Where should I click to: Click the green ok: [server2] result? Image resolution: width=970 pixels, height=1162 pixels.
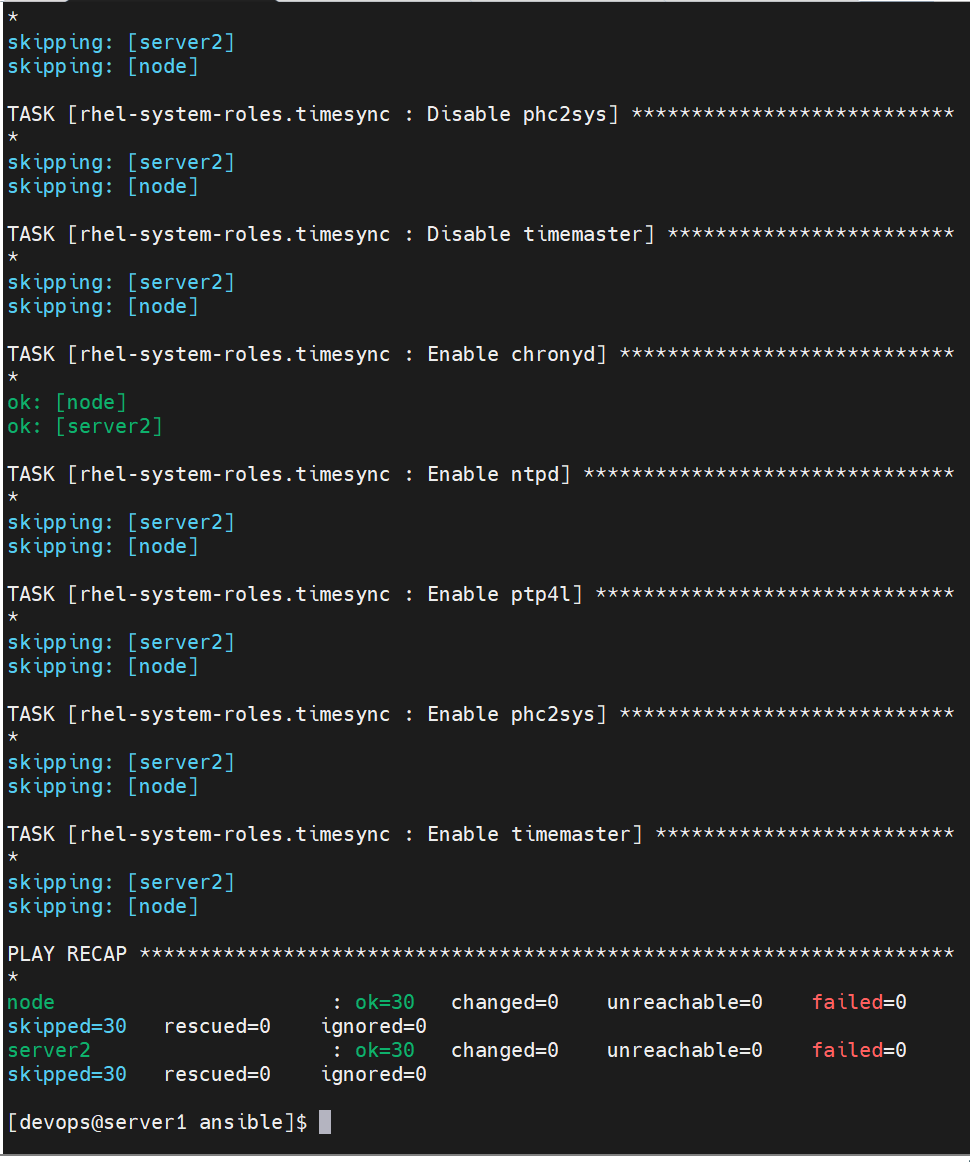(x=84, y=426)
